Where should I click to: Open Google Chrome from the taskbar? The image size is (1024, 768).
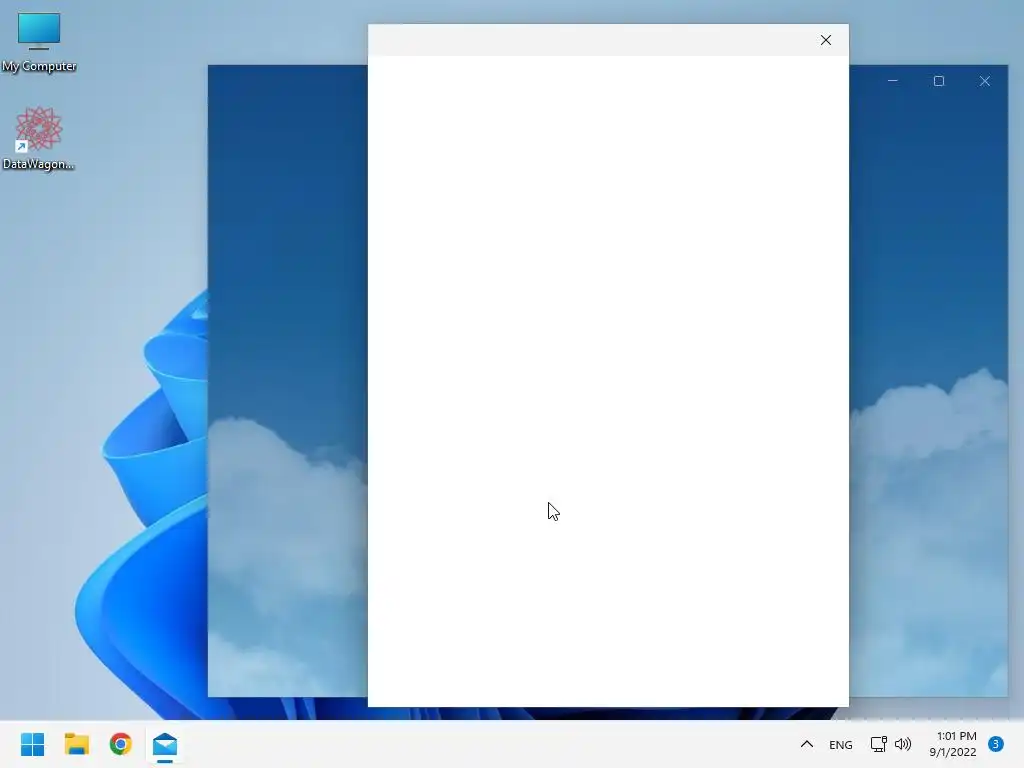(x=120, y=744)
